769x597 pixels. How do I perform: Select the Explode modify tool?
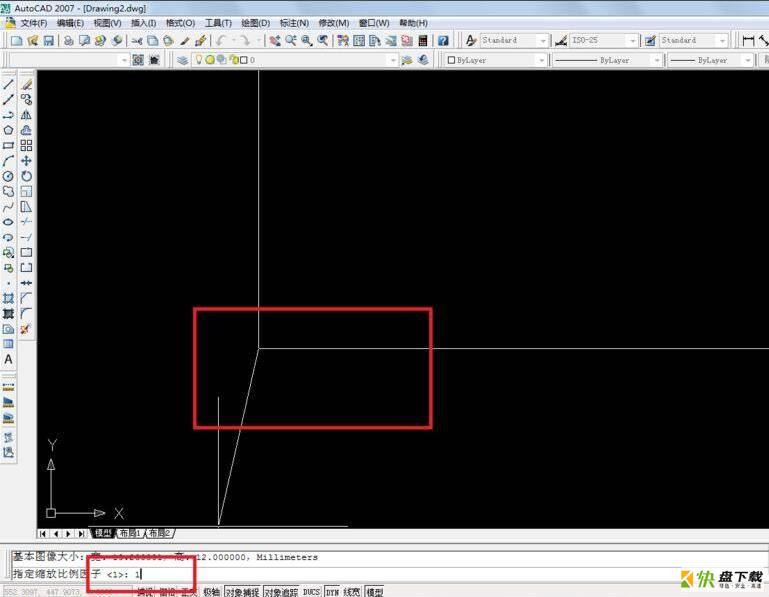[x=26, y=329]
